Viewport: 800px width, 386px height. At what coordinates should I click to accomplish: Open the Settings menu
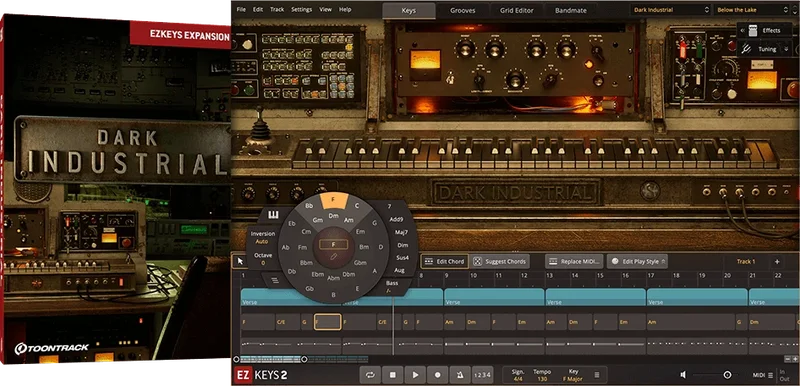click(302, 9)
